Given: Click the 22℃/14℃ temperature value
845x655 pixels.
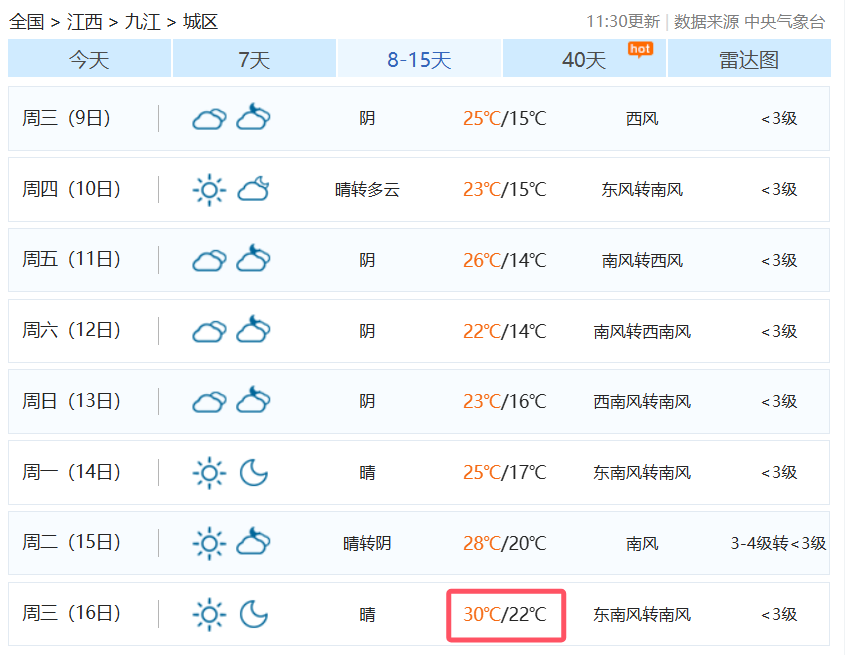Looking at the screenshot, I should click(x=505, y=331).
